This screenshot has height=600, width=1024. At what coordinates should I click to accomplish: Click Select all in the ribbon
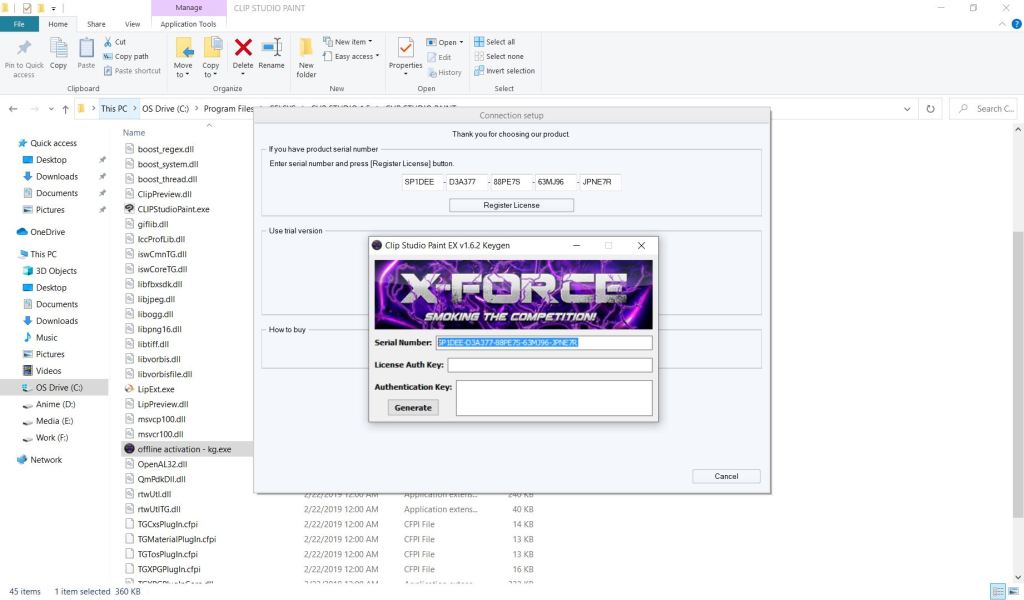point(499,42)
